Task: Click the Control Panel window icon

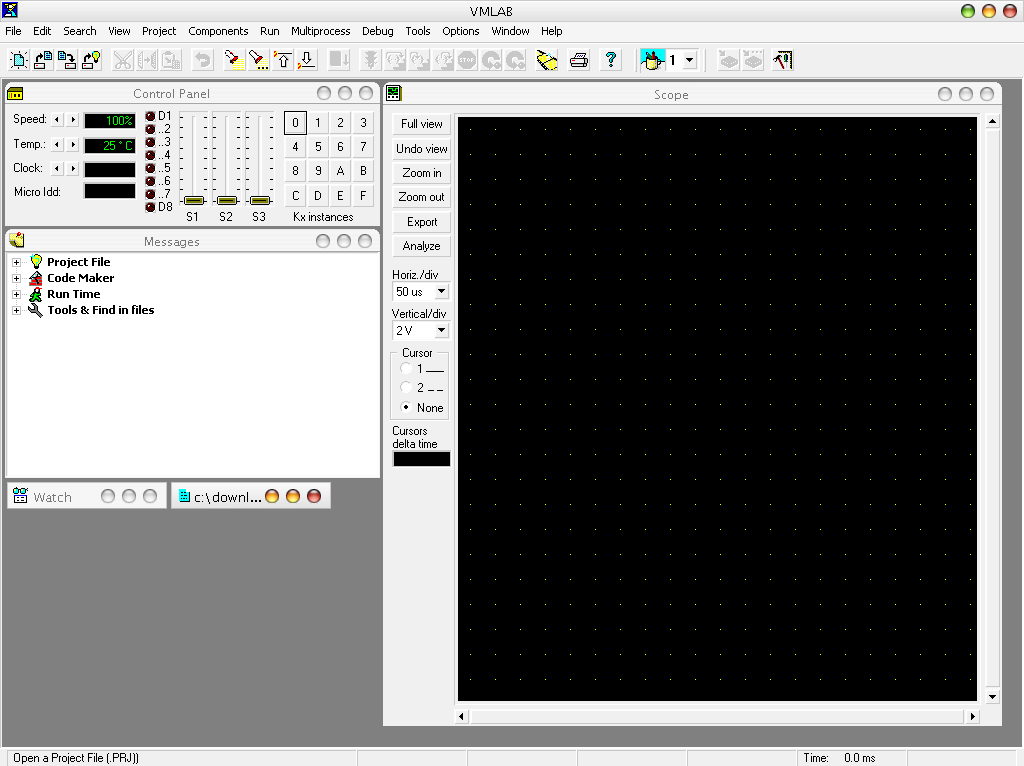Action: 15,94
